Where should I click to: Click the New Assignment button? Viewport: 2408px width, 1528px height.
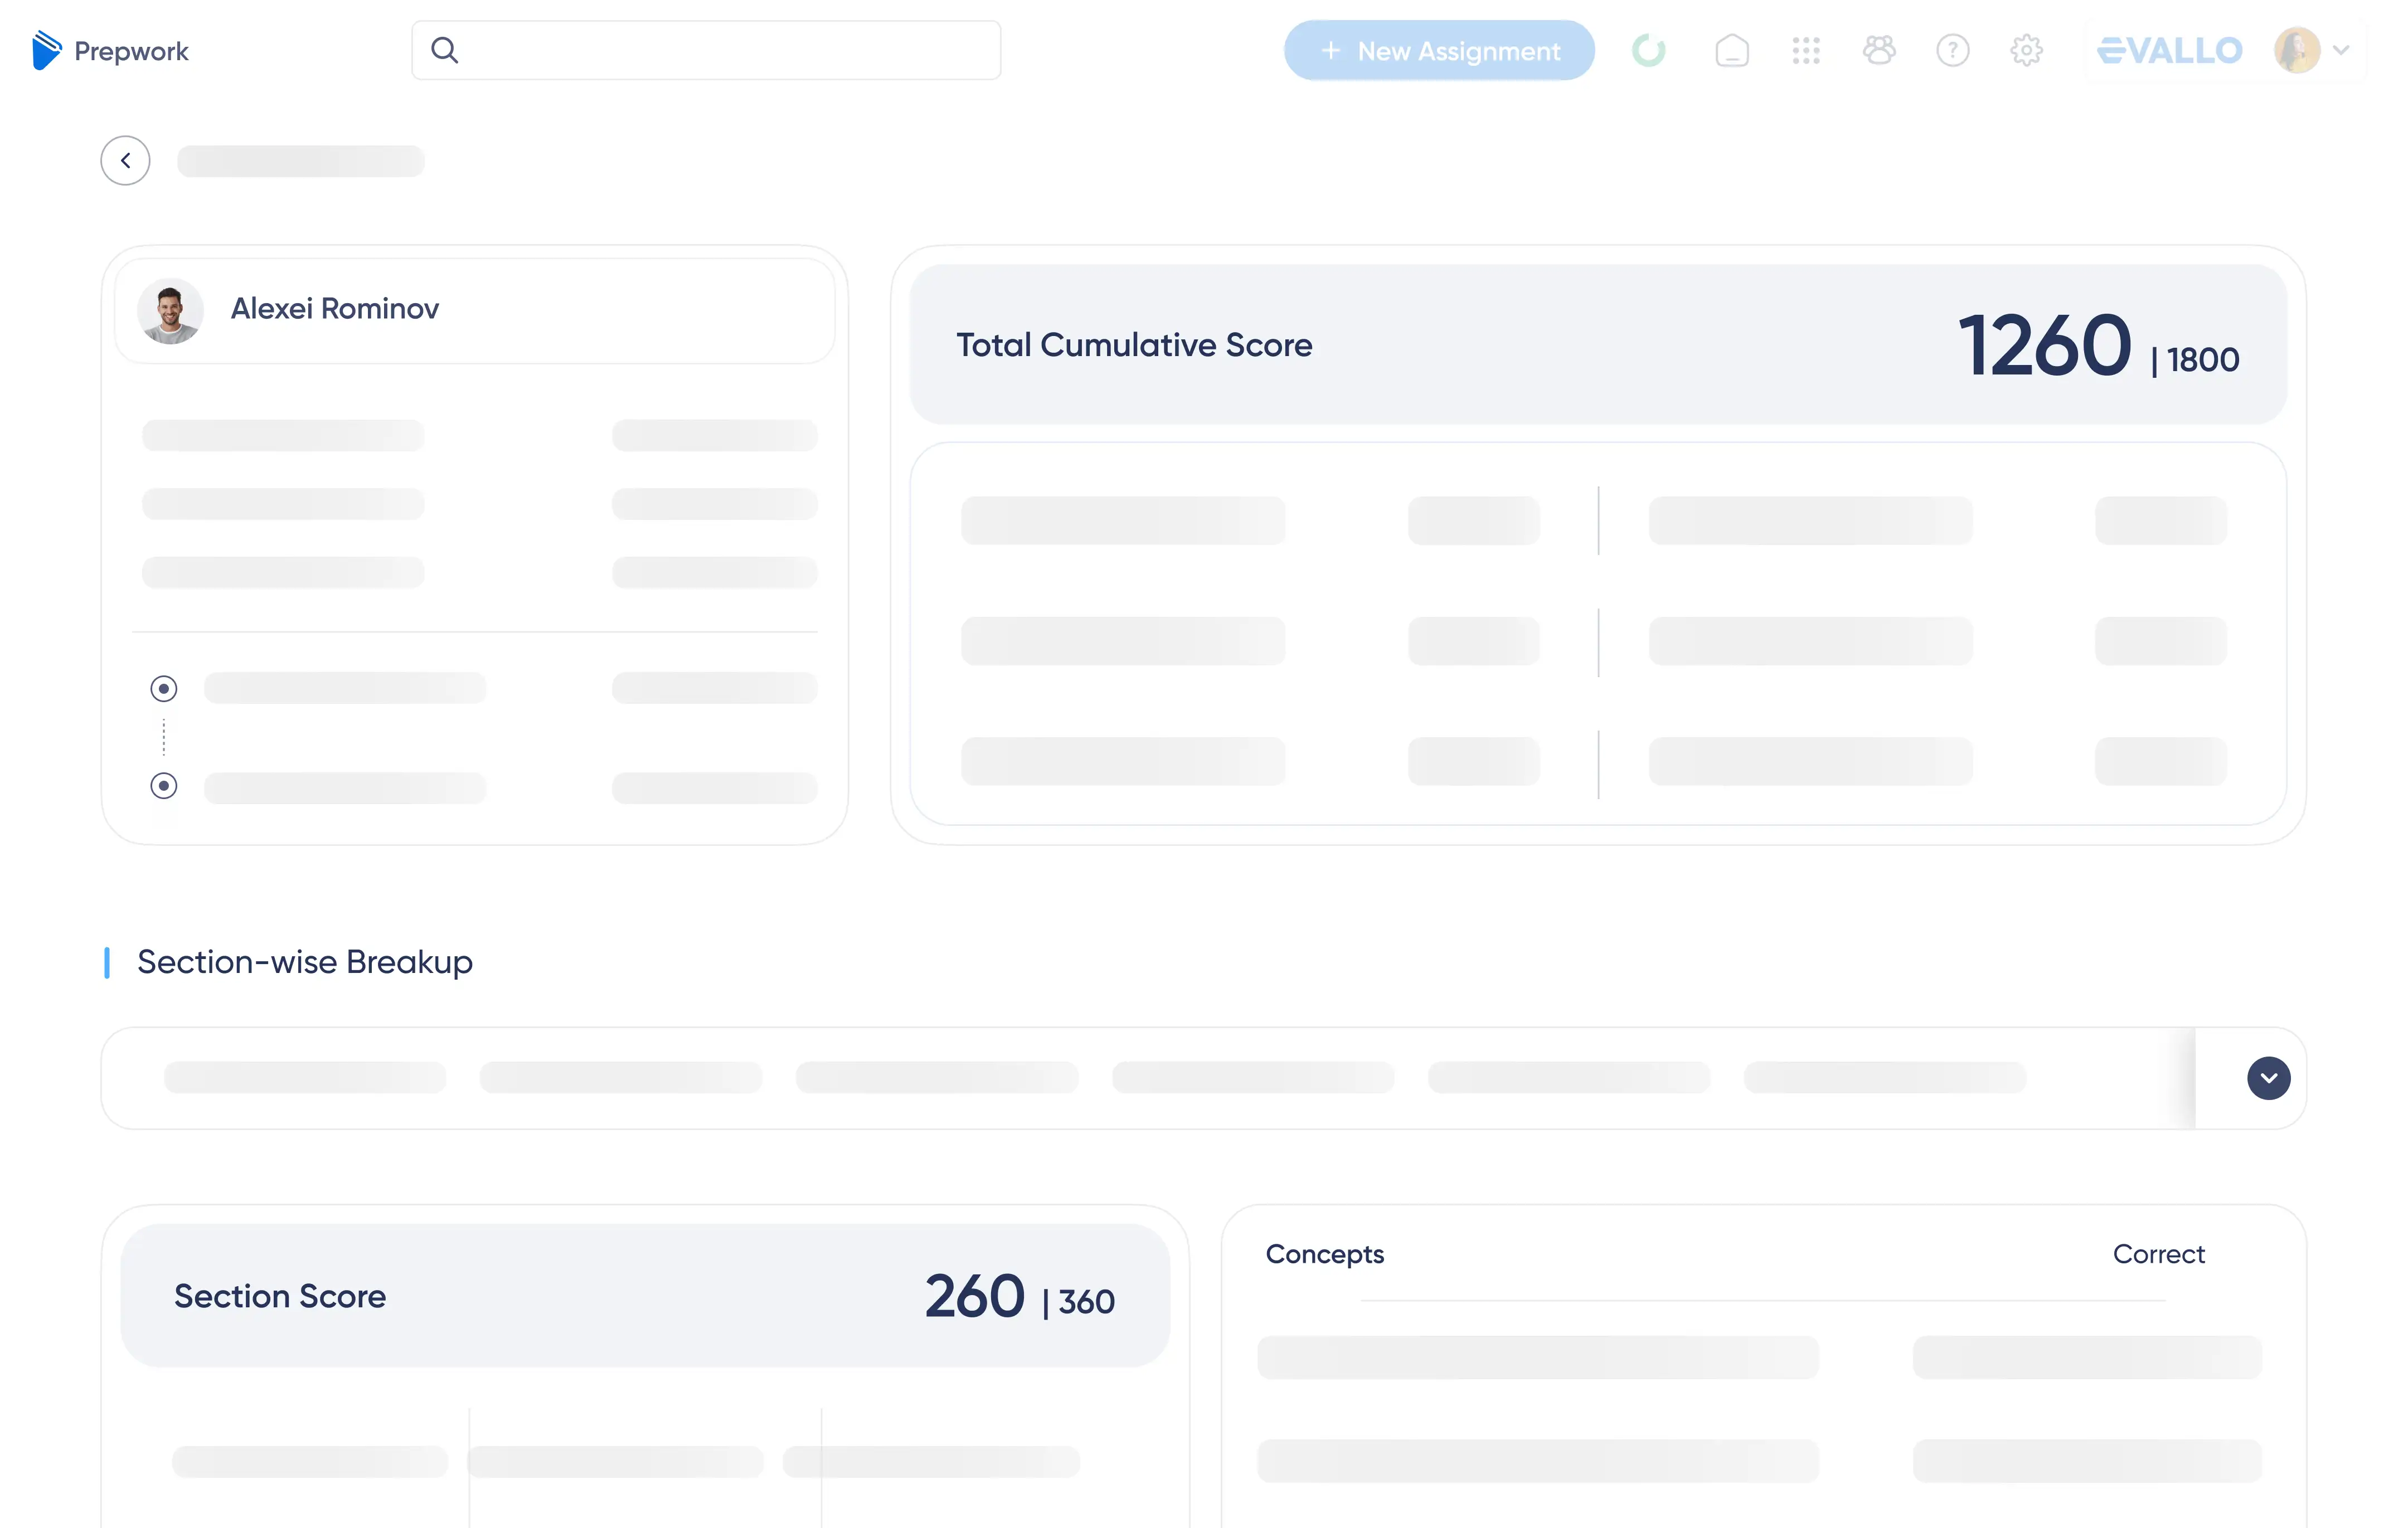(x=1438, y=50)
